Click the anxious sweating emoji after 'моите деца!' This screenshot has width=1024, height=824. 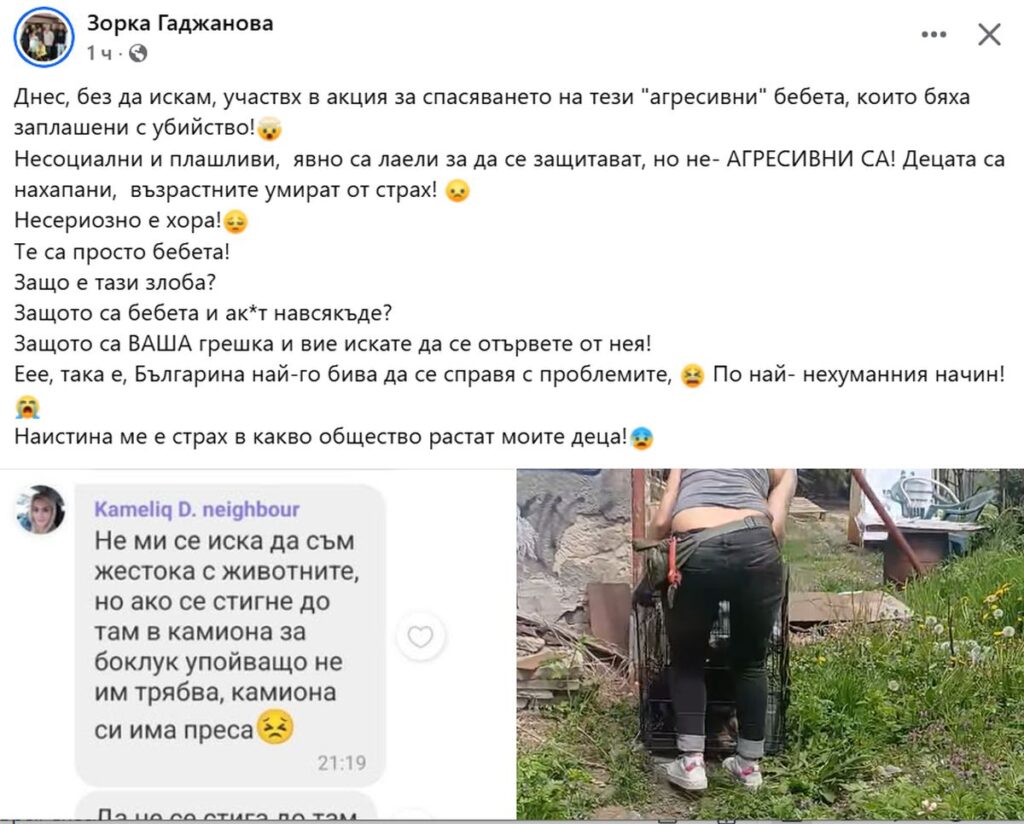pos(641,437)
